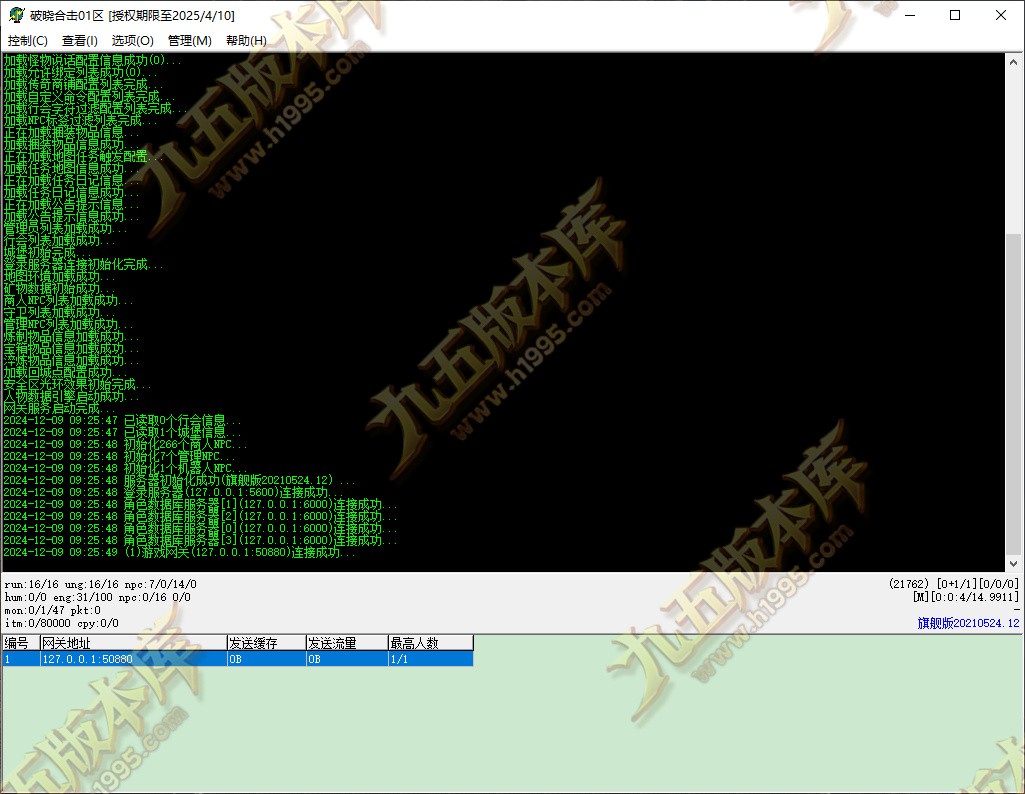Click the 网关地址 column header

133,643
